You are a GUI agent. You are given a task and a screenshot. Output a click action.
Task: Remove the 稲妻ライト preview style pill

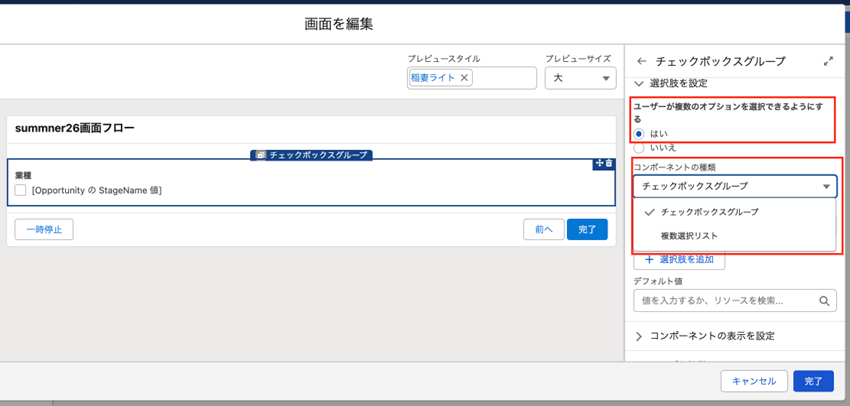click(x=464, y=78)
